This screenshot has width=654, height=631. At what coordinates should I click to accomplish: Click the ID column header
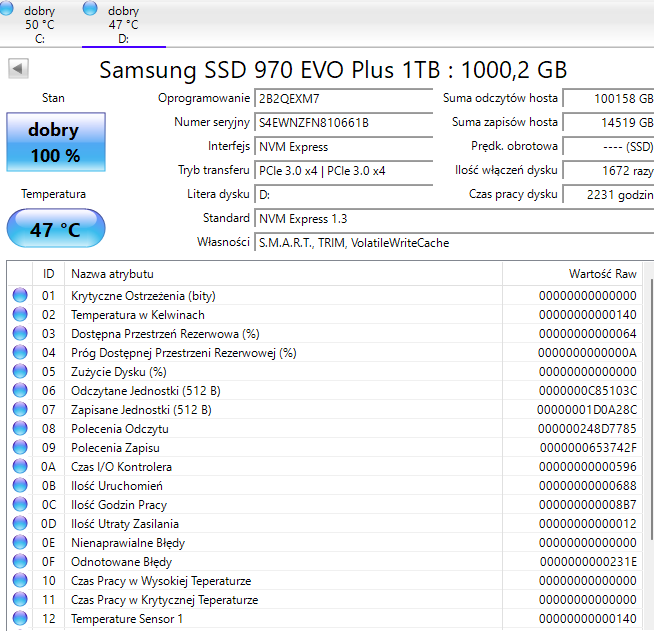(x=48, y=274)
